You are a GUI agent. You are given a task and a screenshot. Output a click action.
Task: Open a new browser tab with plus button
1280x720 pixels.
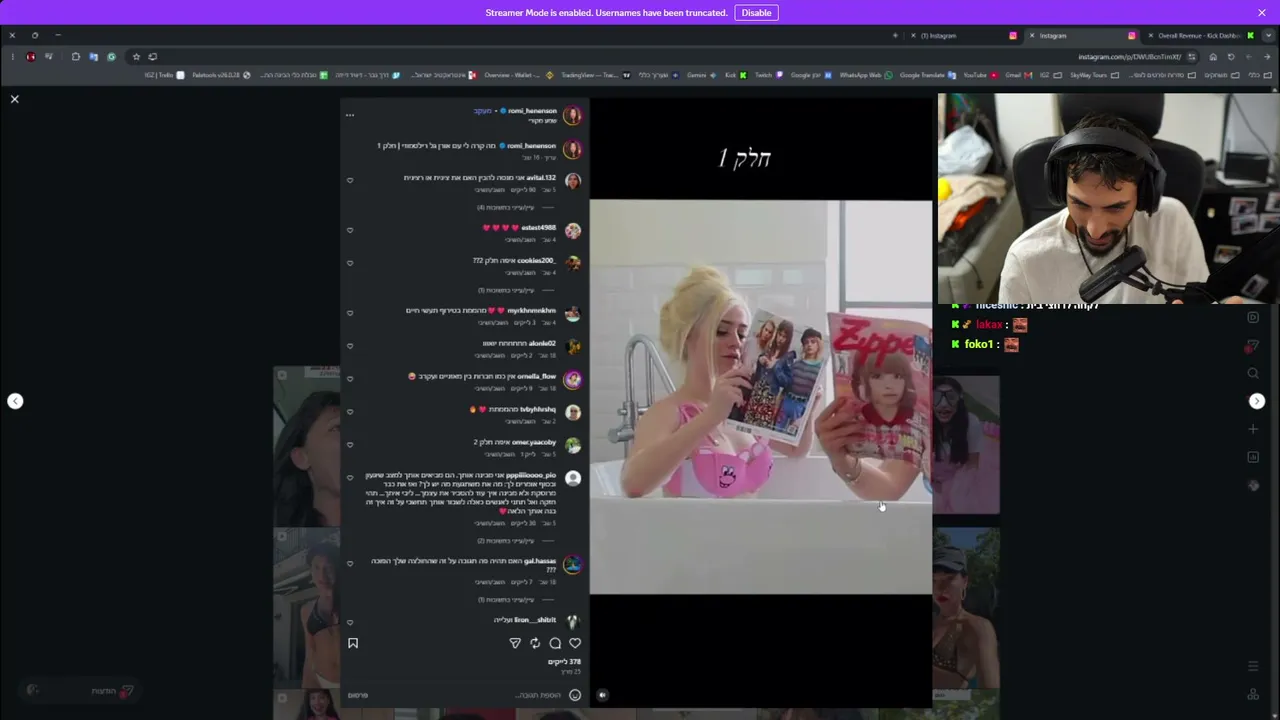895,36
